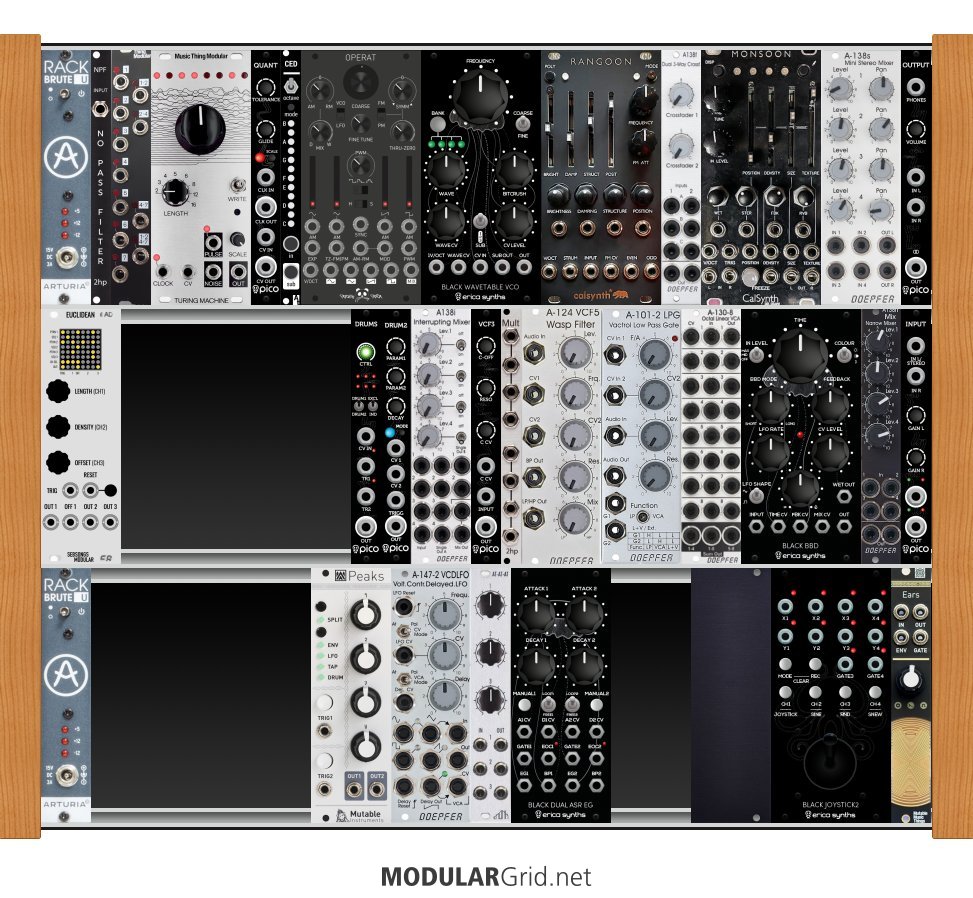Click the Euclidean LED grid display

click(x=80, y=349)
